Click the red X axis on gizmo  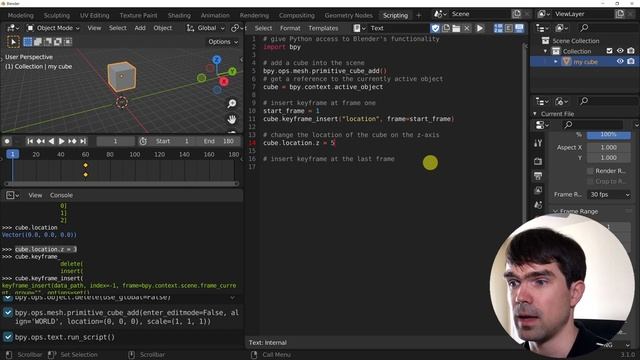tap(223, 82)
